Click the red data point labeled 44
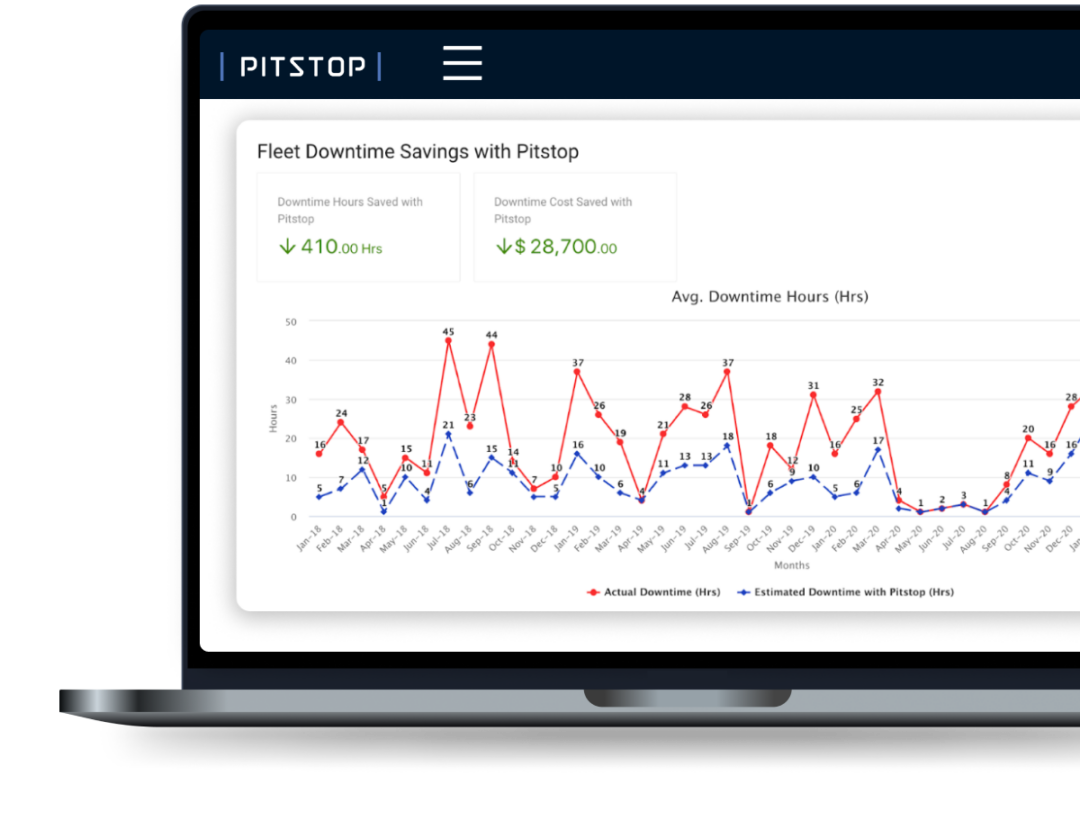This screenshot has width=1080, height=821. pos(491,345)
